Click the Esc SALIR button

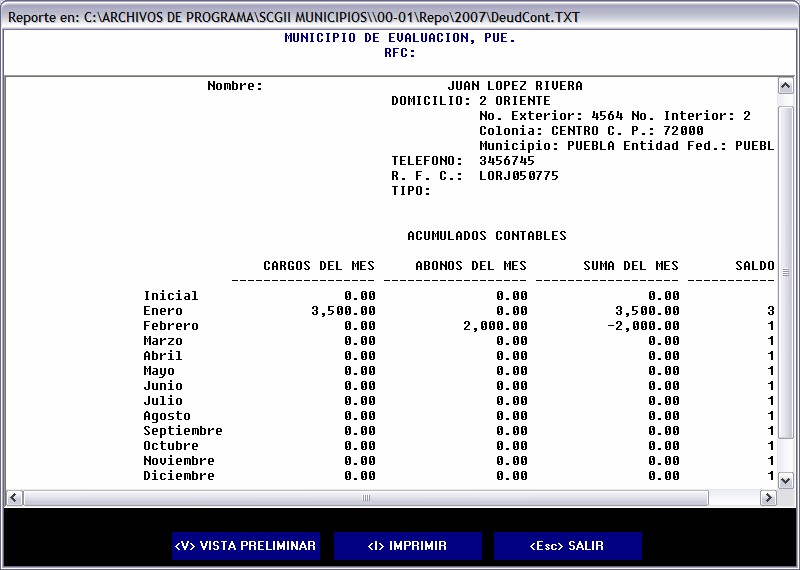567,546
